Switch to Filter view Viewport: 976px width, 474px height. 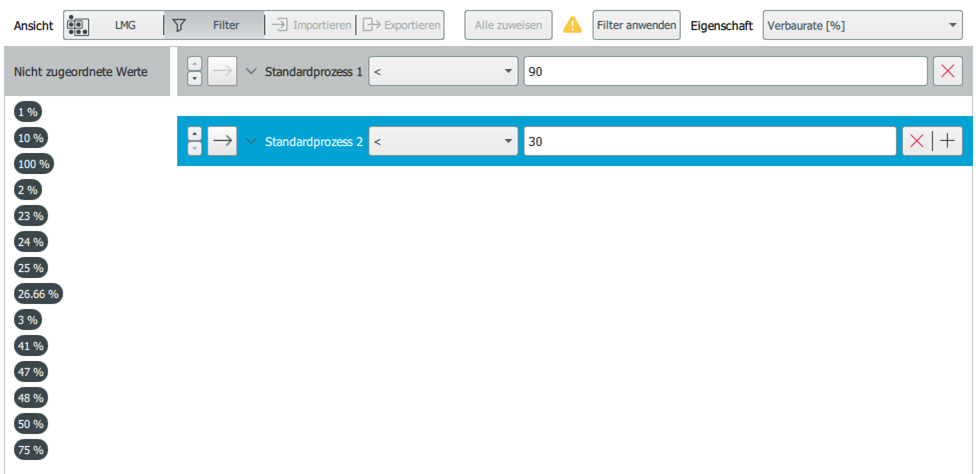point(214,25)
